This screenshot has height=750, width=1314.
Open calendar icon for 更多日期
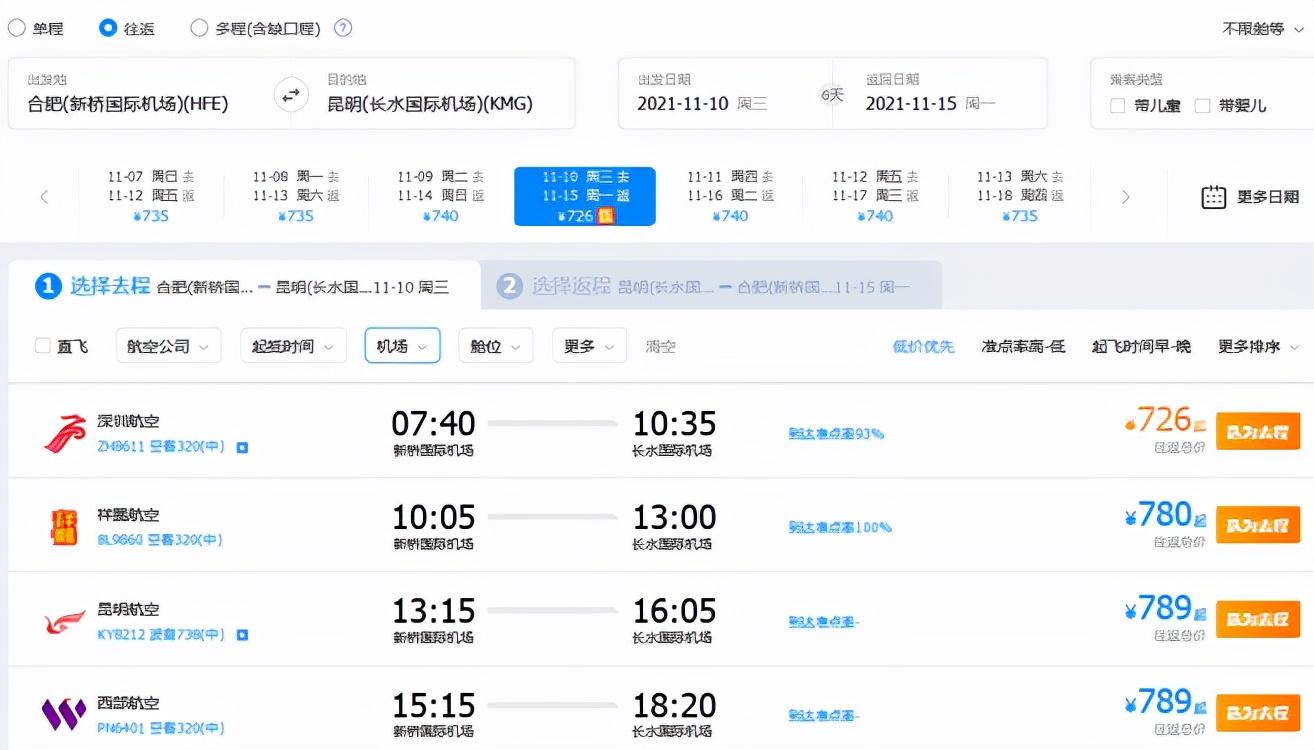[1214, 197]
